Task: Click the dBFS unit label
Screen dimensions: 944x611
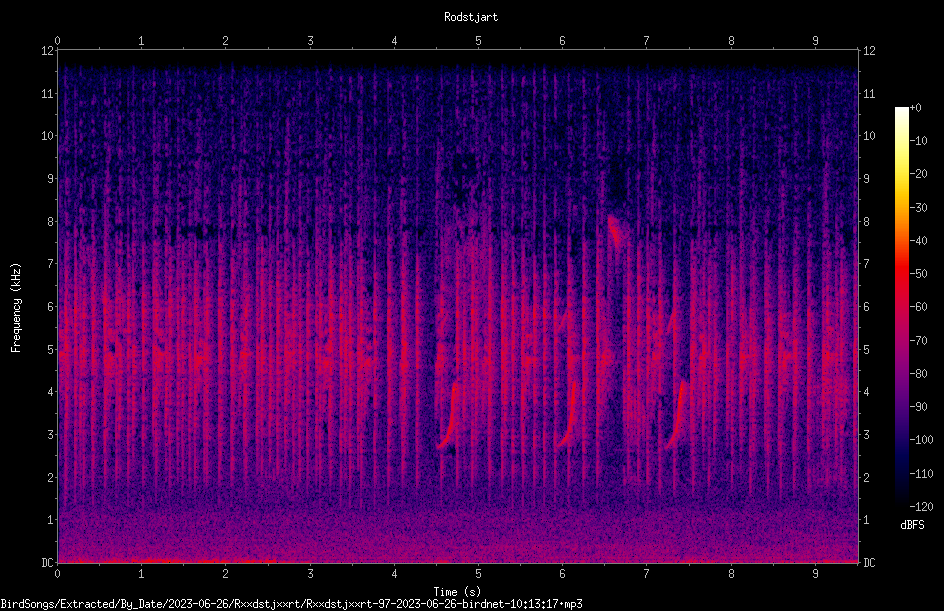Action: tap(912, 525)
